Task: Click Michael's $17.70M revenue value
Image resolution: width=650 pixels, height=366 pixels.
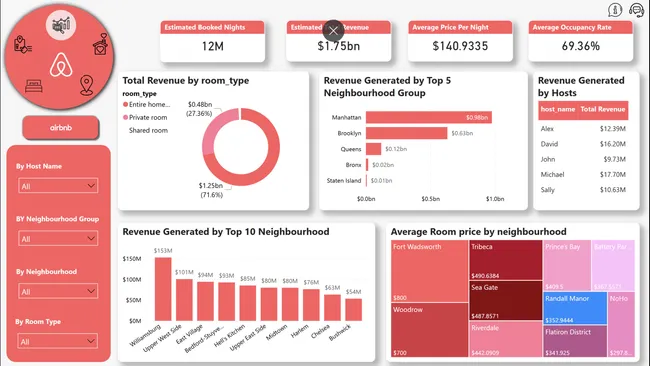Action: (x=612, y=175)
